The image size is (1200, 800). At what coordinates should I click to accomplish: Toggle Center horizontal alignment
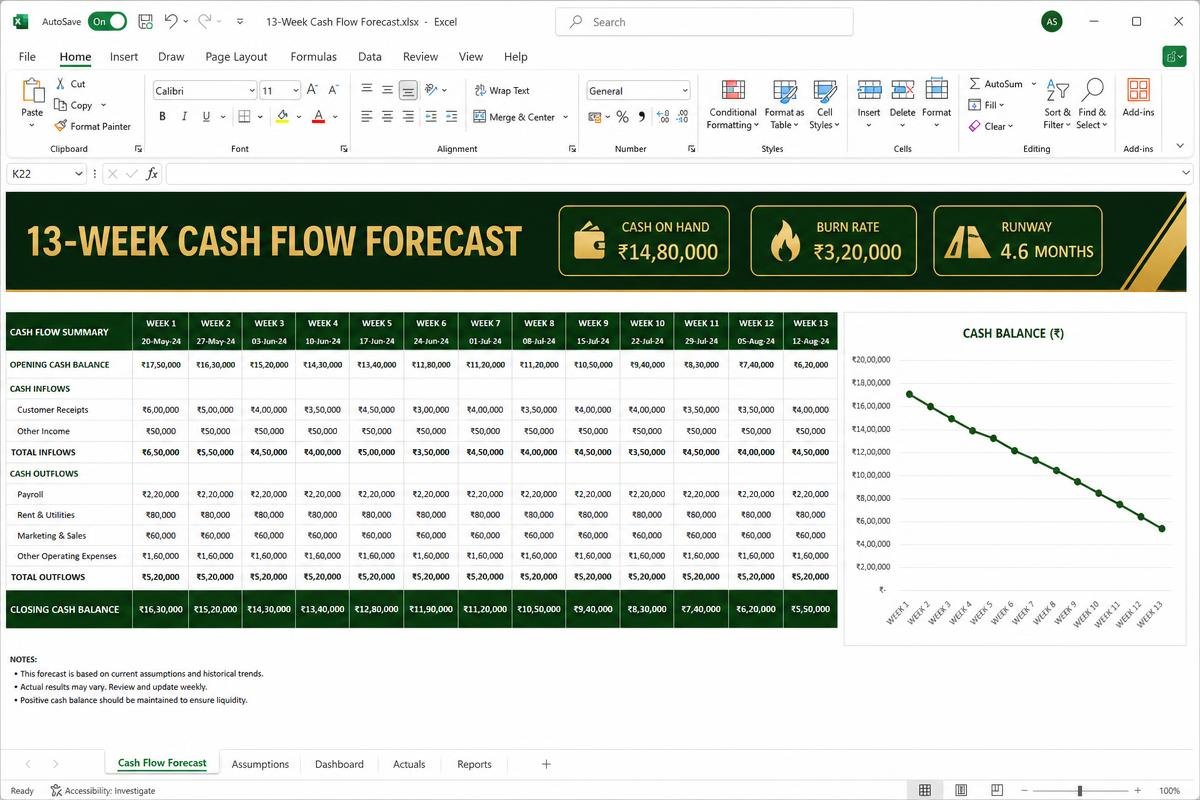tap(388, 117)
